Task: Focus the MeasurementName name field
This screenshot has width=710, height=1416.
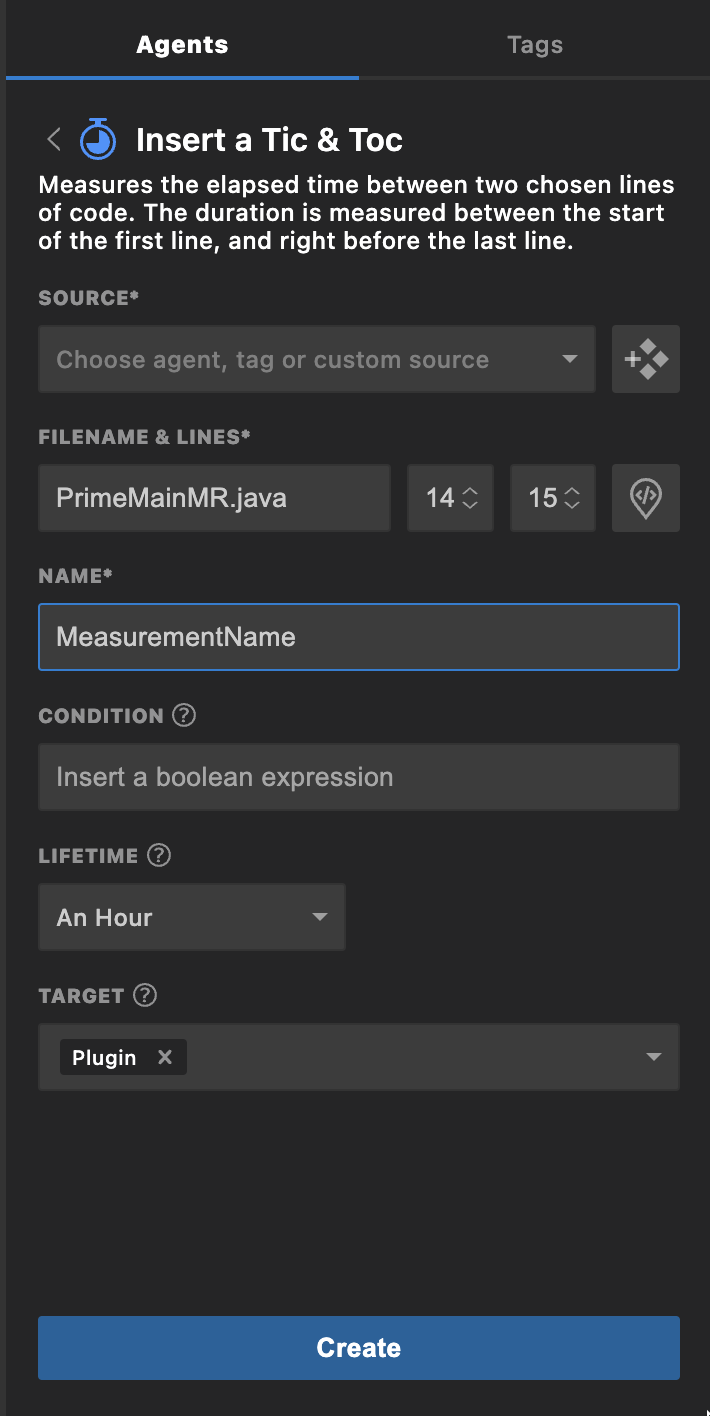Action: (358, 637)
